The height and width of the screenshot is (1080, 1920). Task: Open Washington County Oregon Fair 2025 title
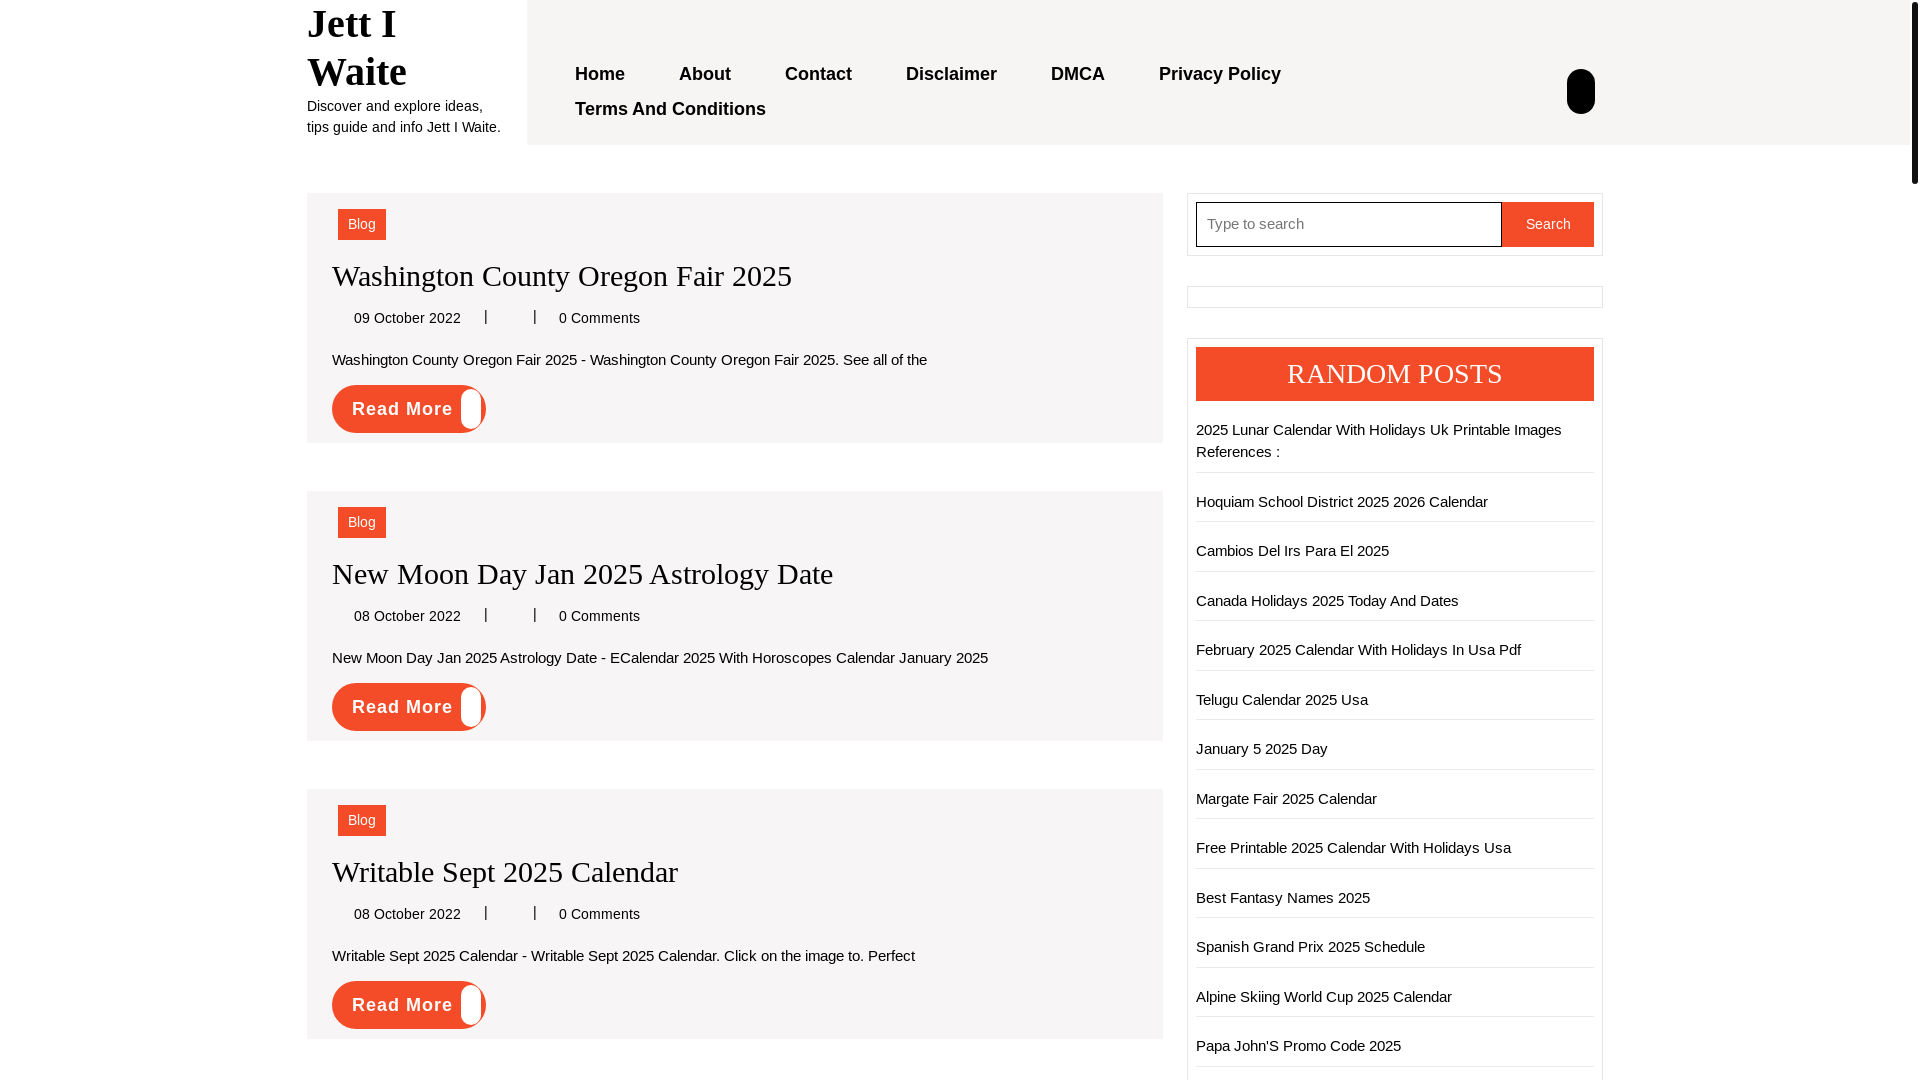562,276
